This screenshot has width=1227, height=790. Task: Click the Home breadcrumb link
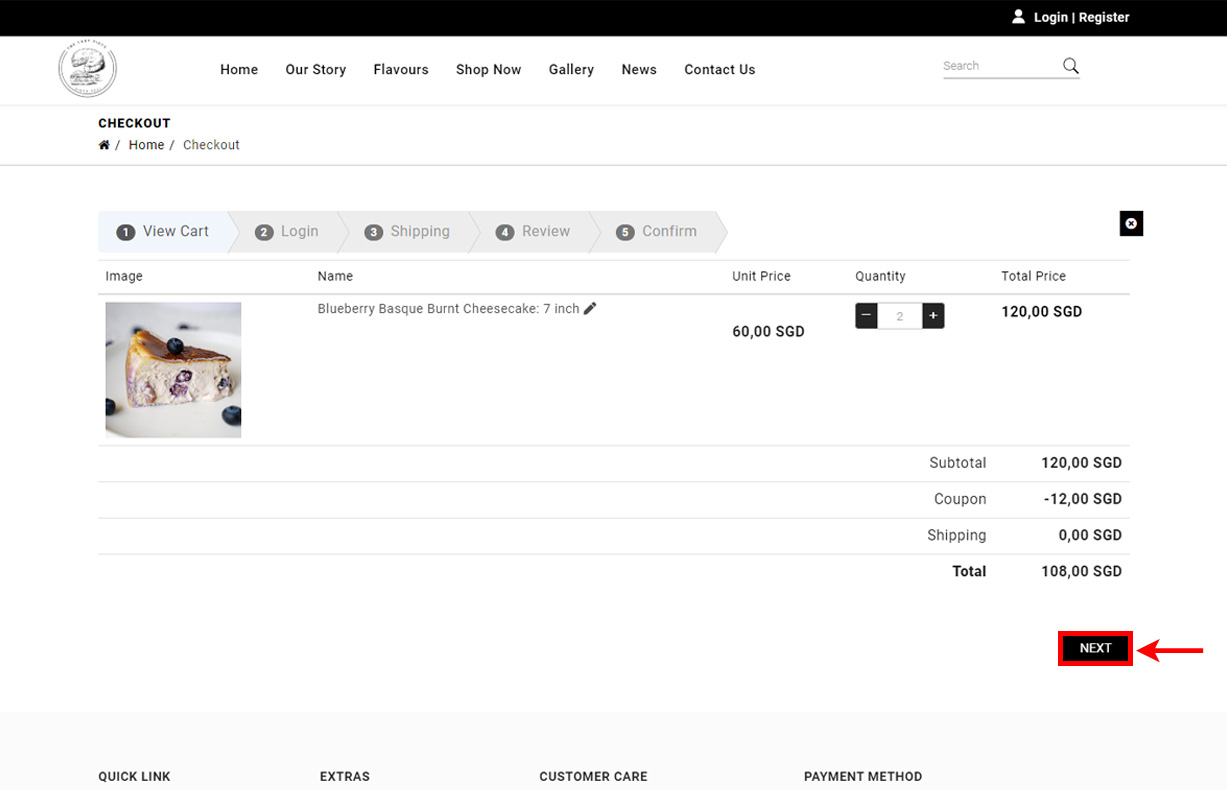(146, 145)
